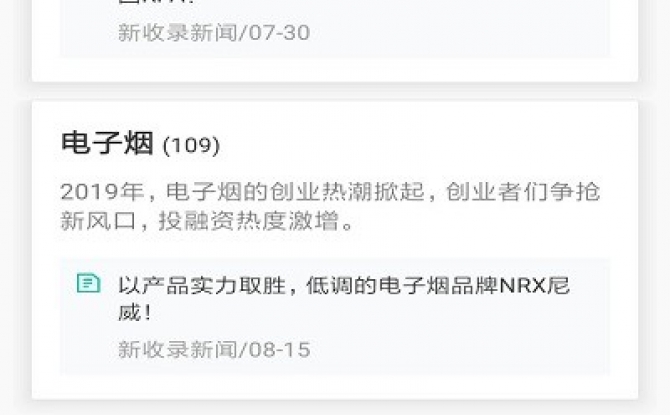670x415 pixels.
Task: Click the white bottom margin of top card
Action: [x=335, y=69]
